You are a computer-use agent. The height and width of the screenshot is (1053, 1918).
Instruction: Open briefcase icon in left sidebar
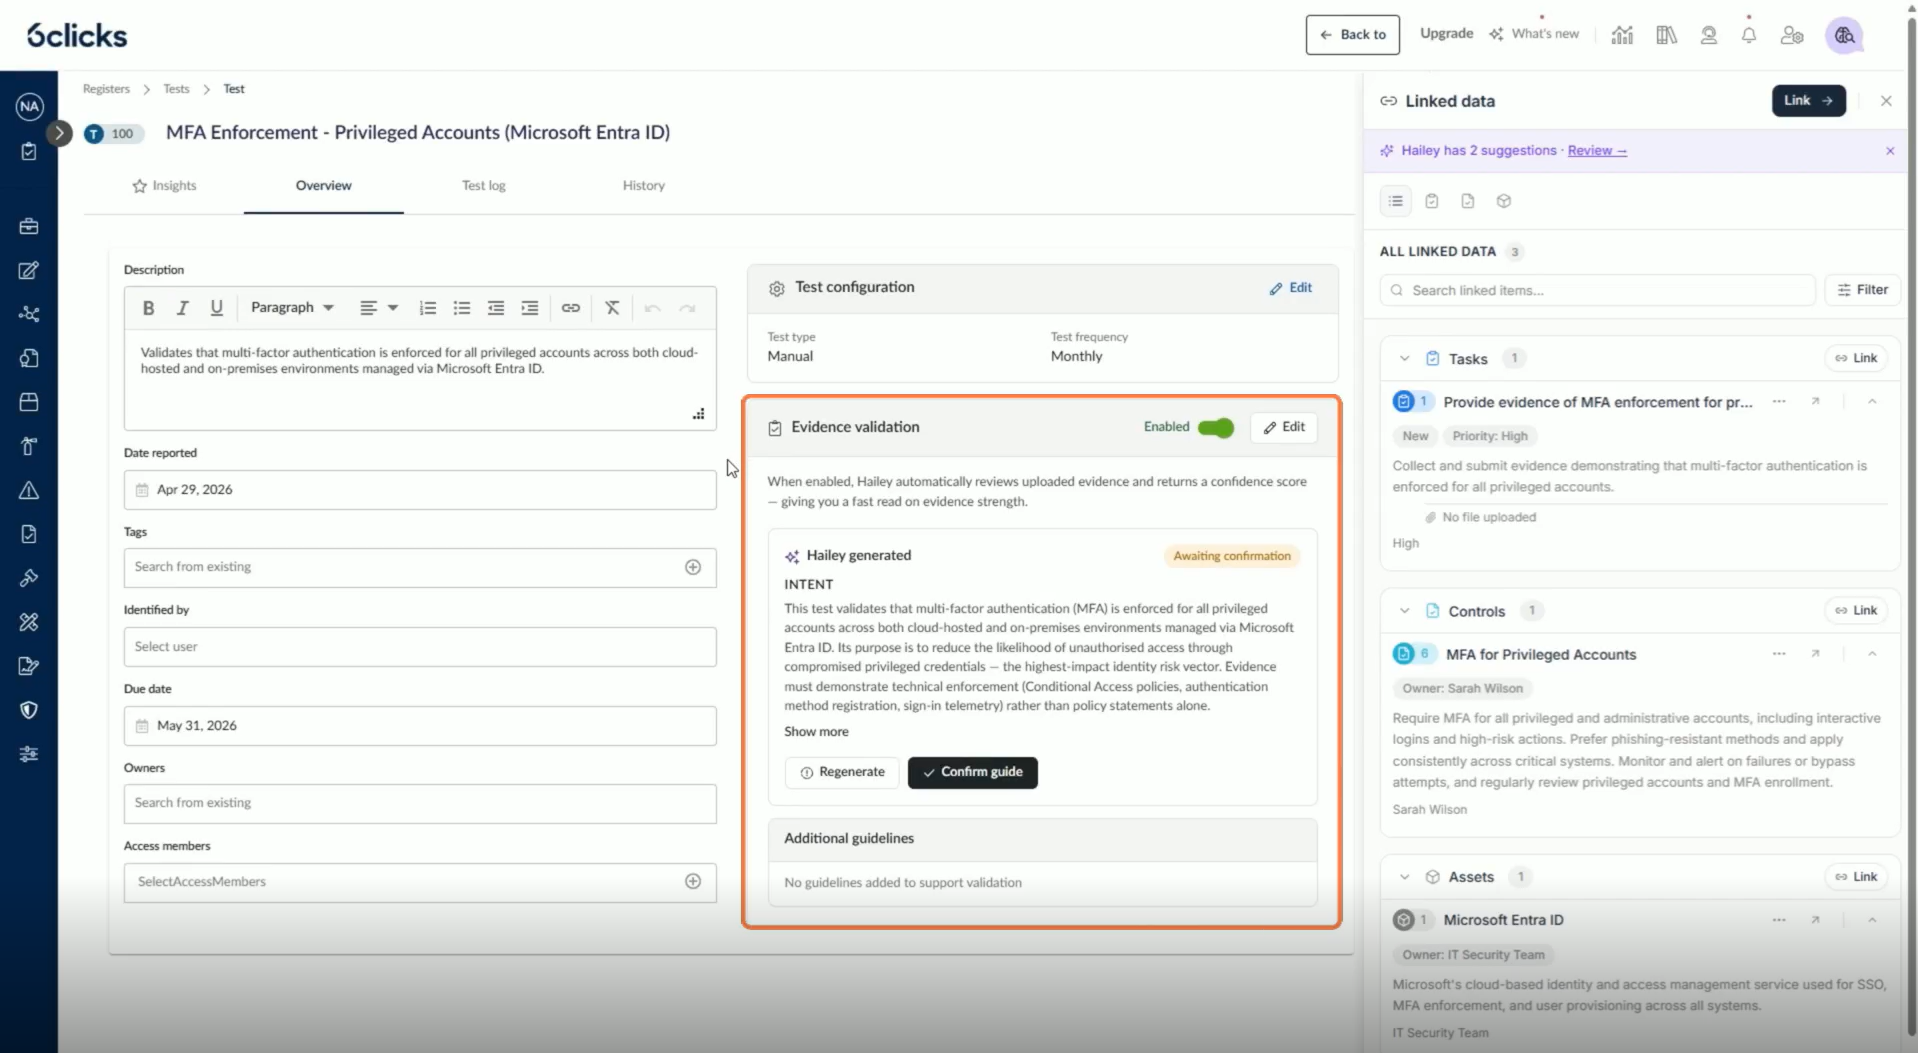point(29,226)
